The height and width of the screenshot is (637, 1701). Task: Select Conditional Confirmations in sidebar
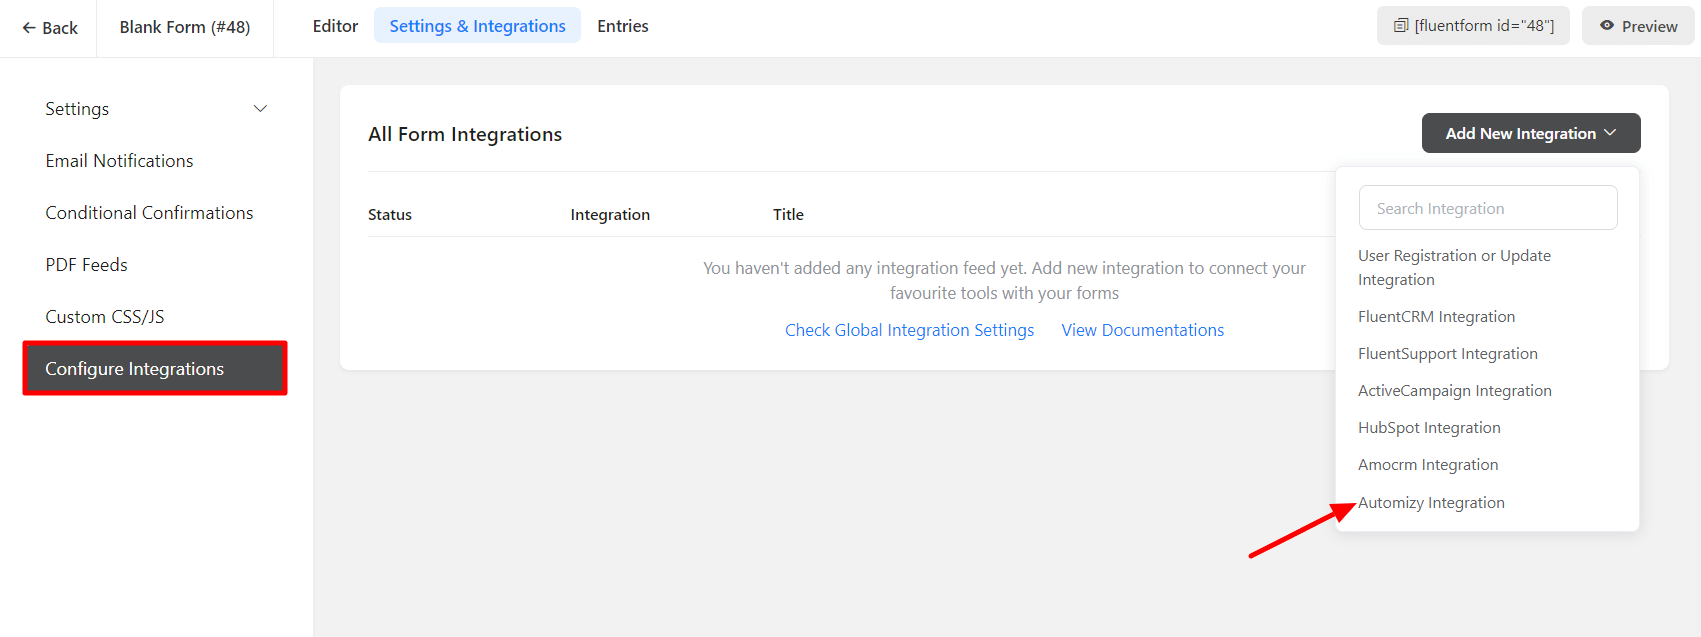click(x=149, y=213)
